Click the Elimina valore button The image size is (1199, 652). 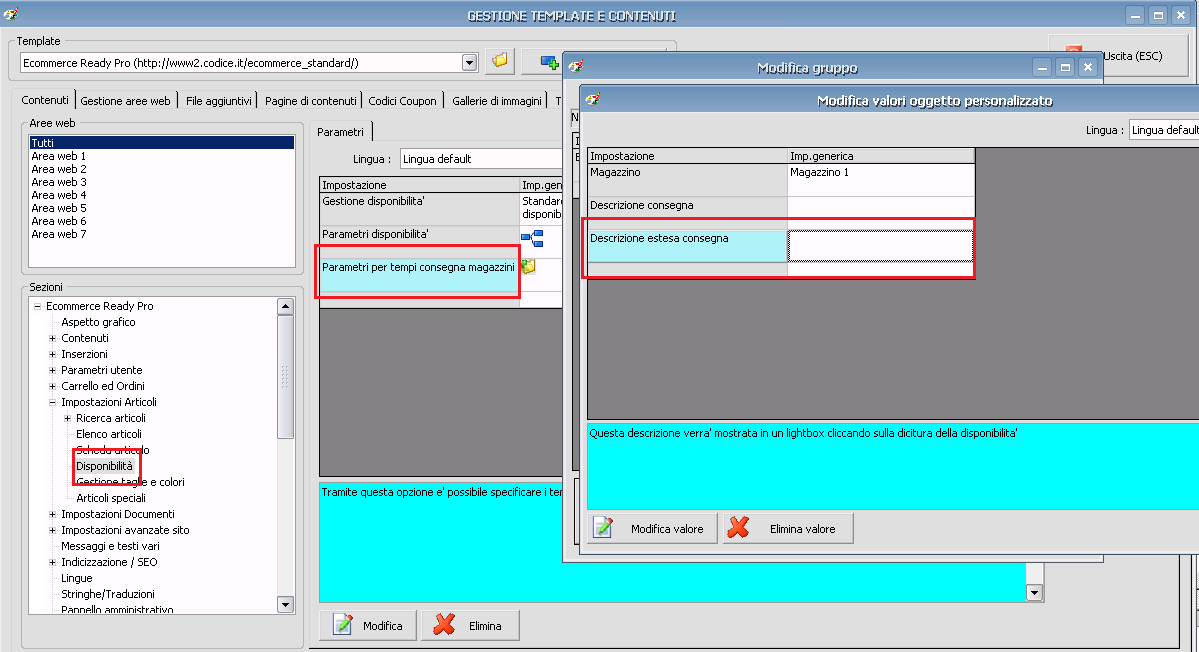click(x=788, y=528)
